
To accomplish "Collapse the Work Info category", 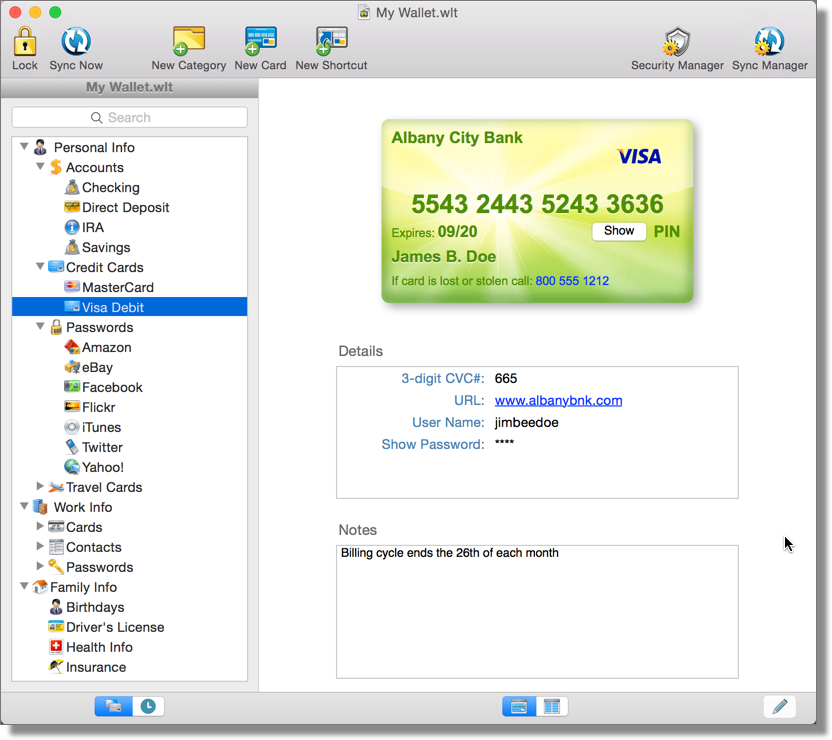I will tap(24, 506).
